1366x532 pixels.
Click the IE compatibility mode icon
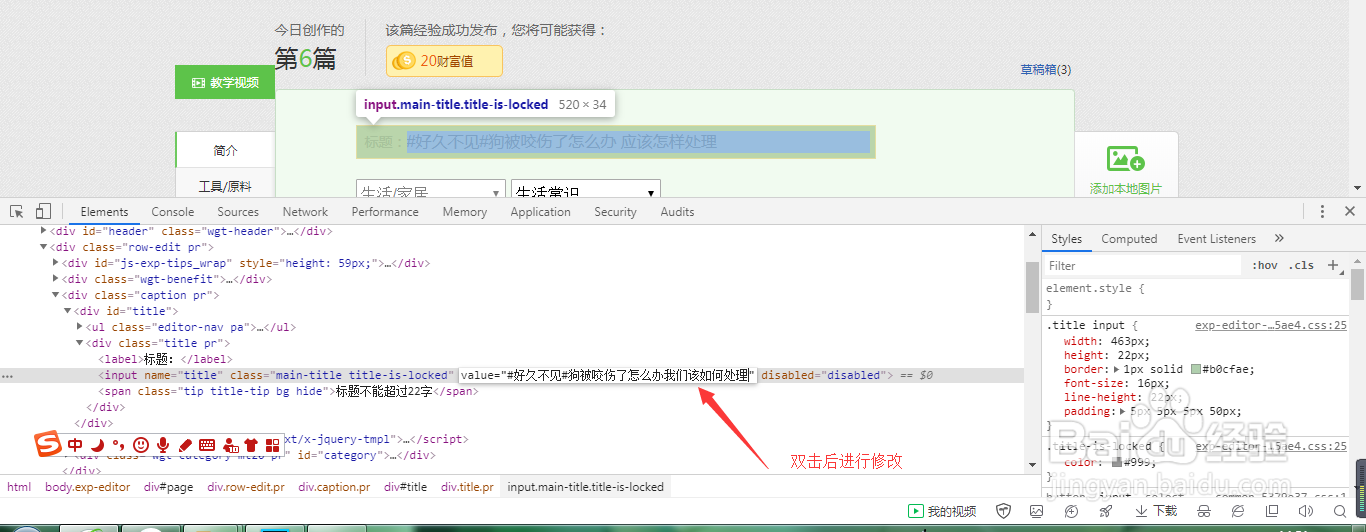[1239, 511]
